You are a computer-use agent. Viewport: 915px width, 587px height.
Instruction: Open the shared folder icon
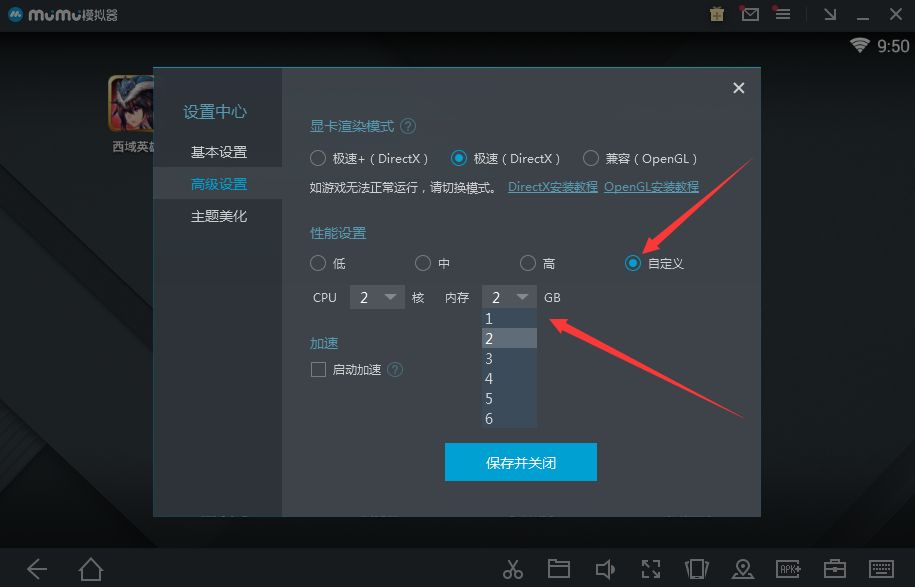(558, 568)
